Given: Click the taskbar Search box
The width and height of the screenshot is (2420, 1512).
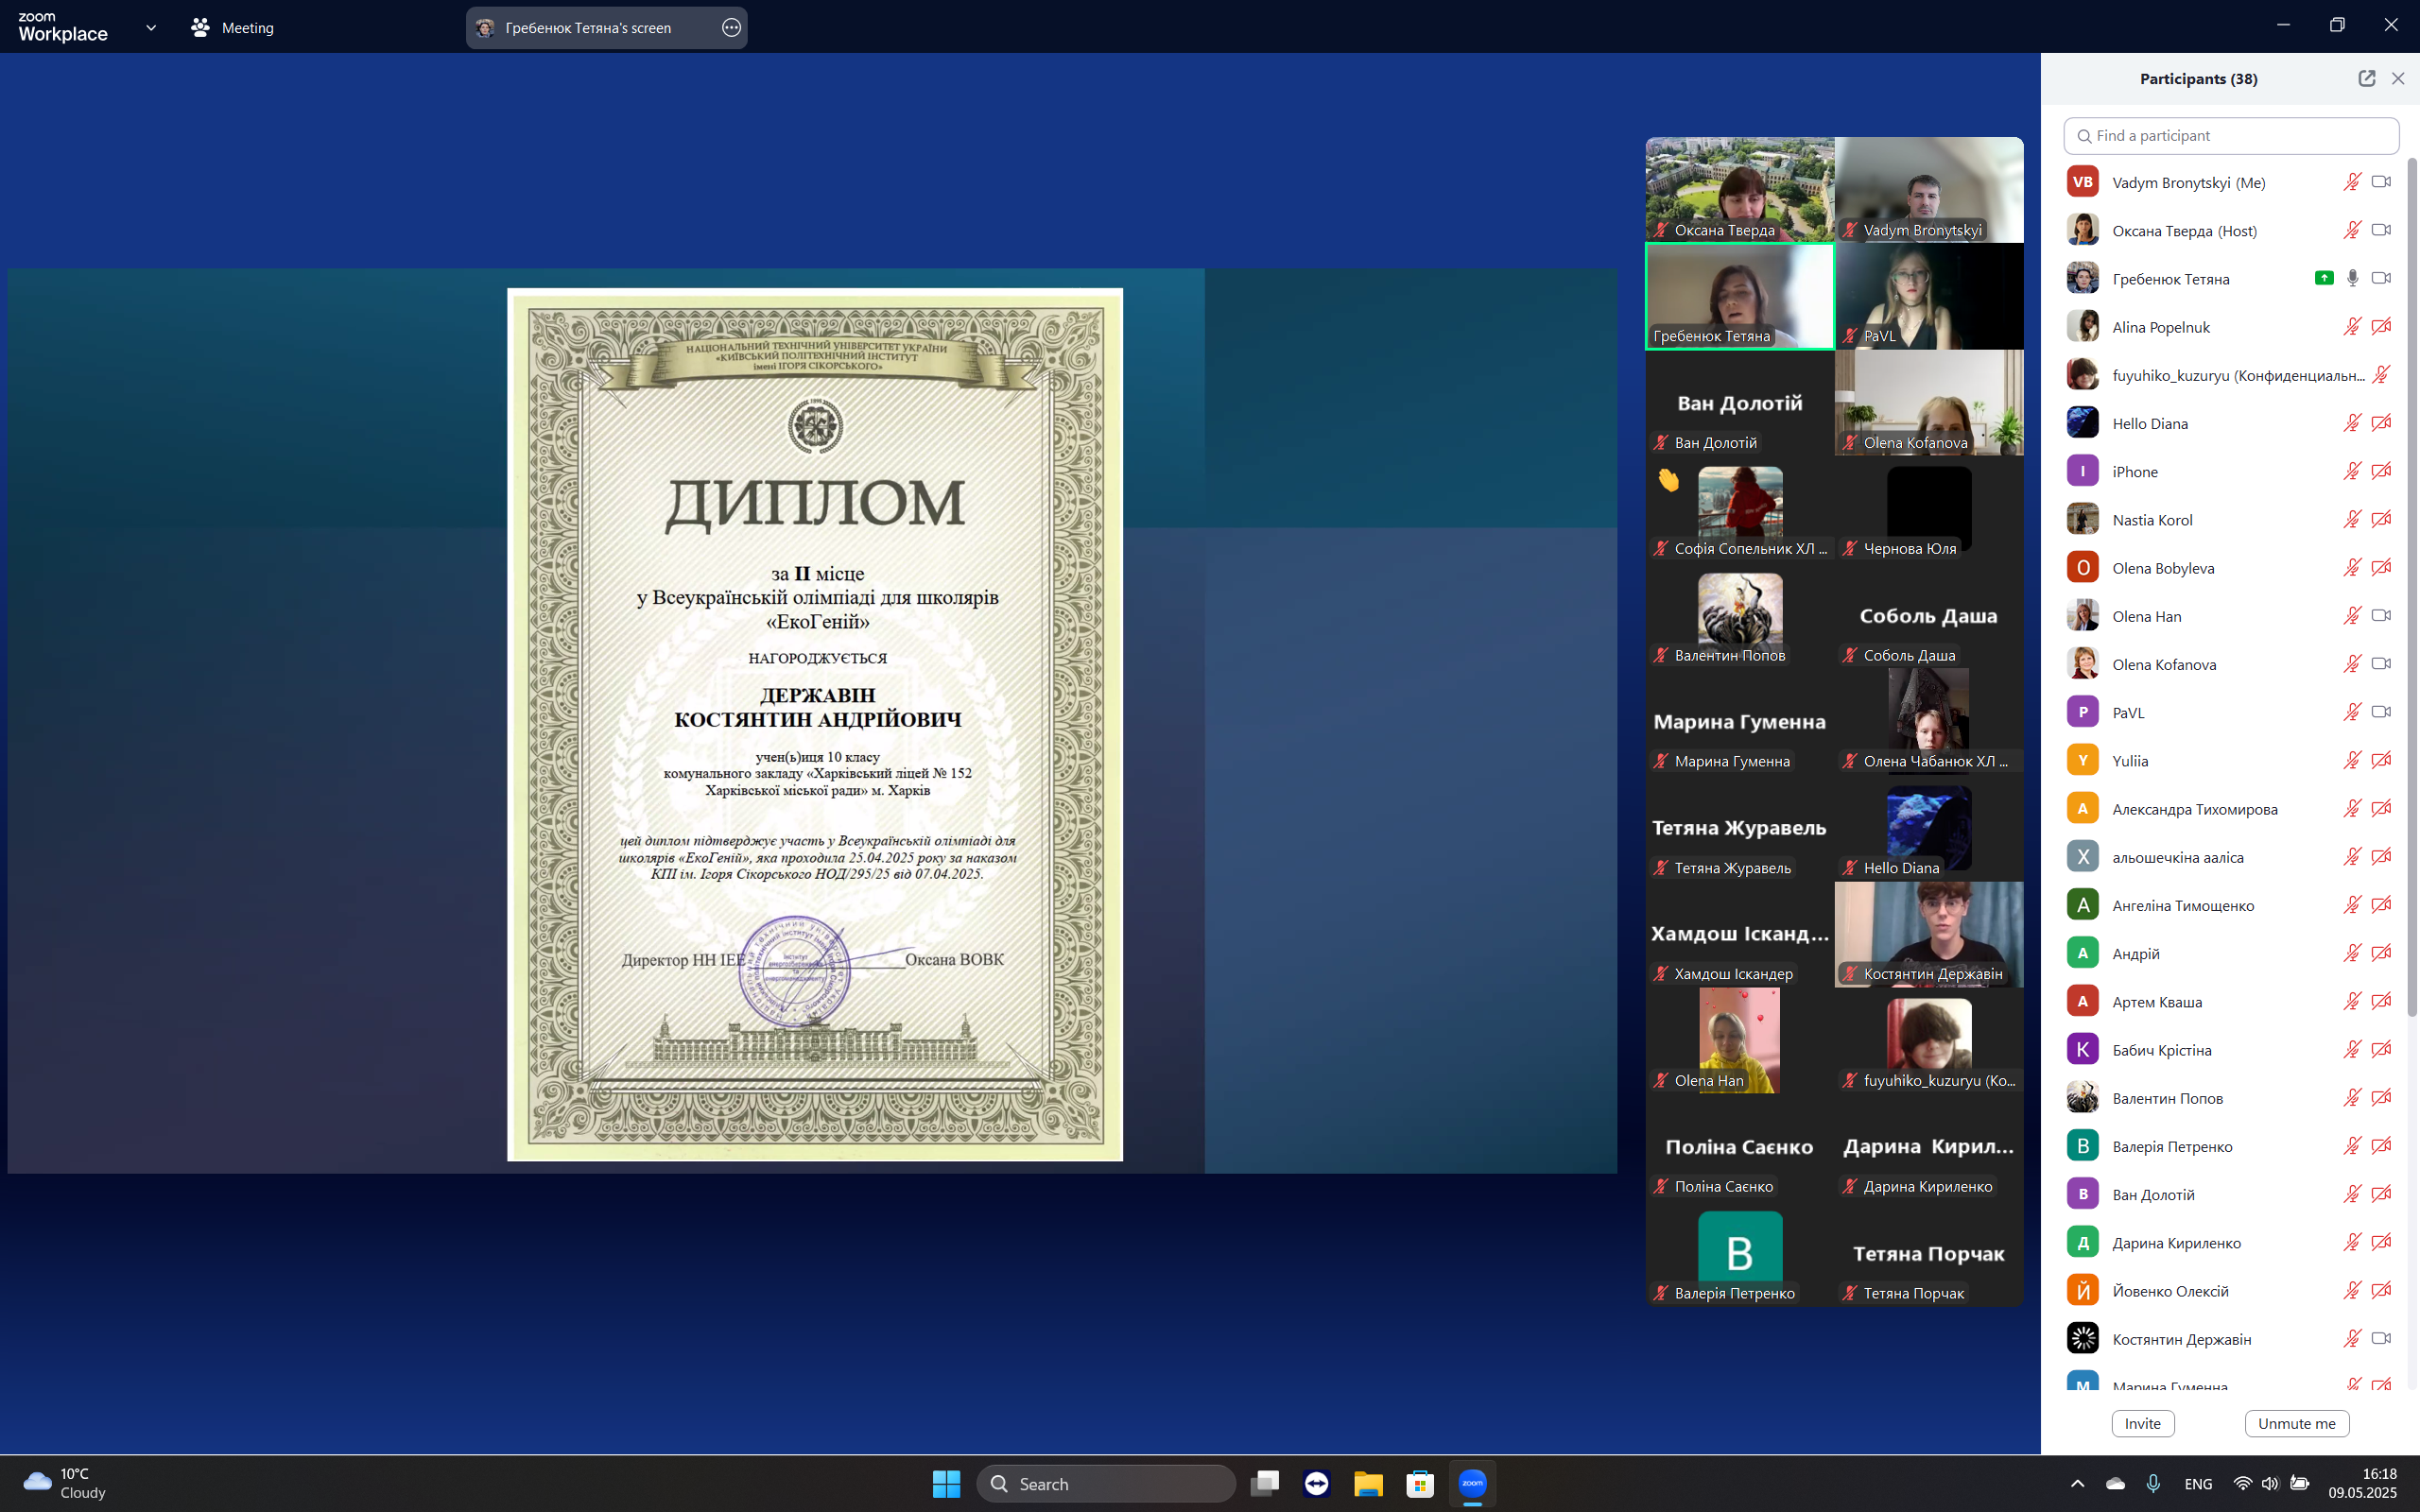Looking at the screenshot, I should click(x=1105, y=1483).
